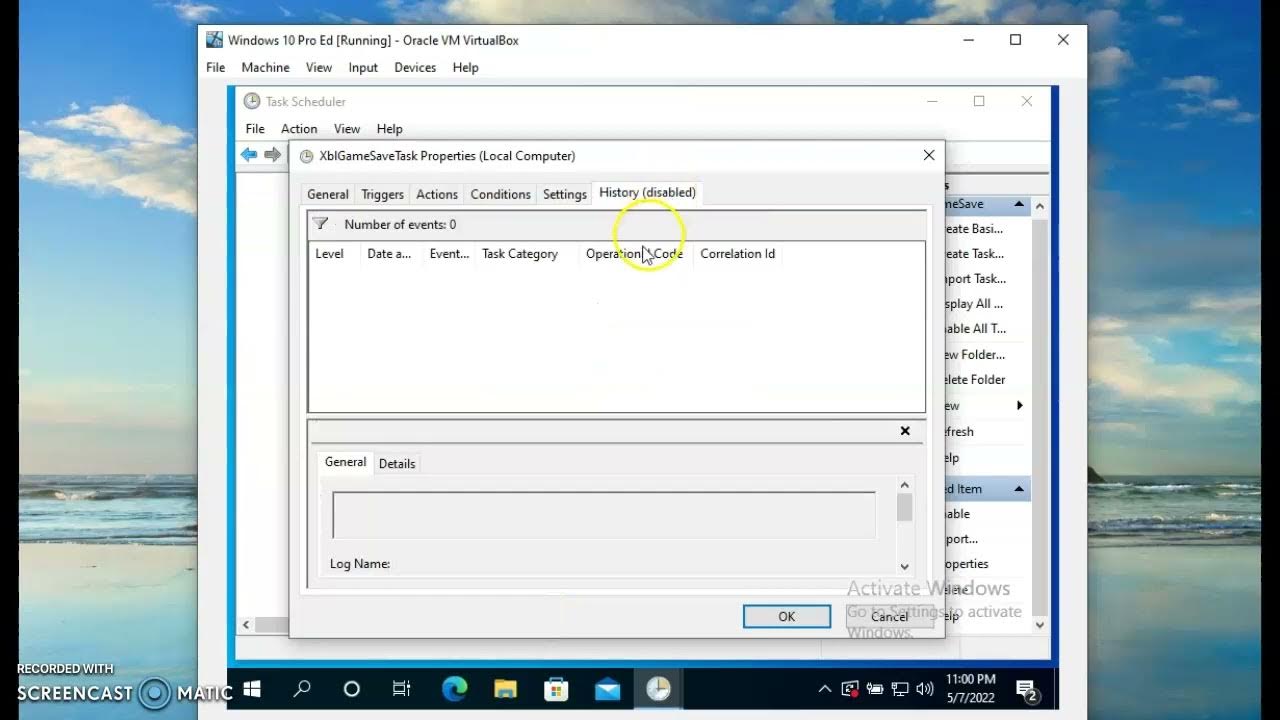The image size is (1280, 720).
Task: Open Task Scheduler View menu
Action: tap(347, 128)
